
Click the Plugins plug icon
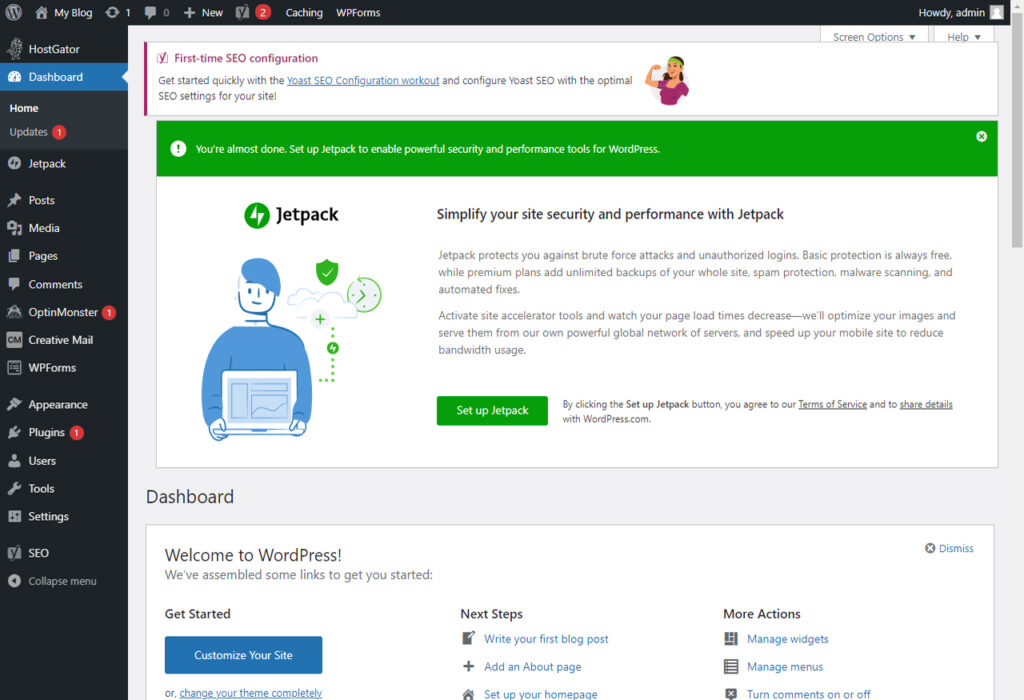pos(14,432)
